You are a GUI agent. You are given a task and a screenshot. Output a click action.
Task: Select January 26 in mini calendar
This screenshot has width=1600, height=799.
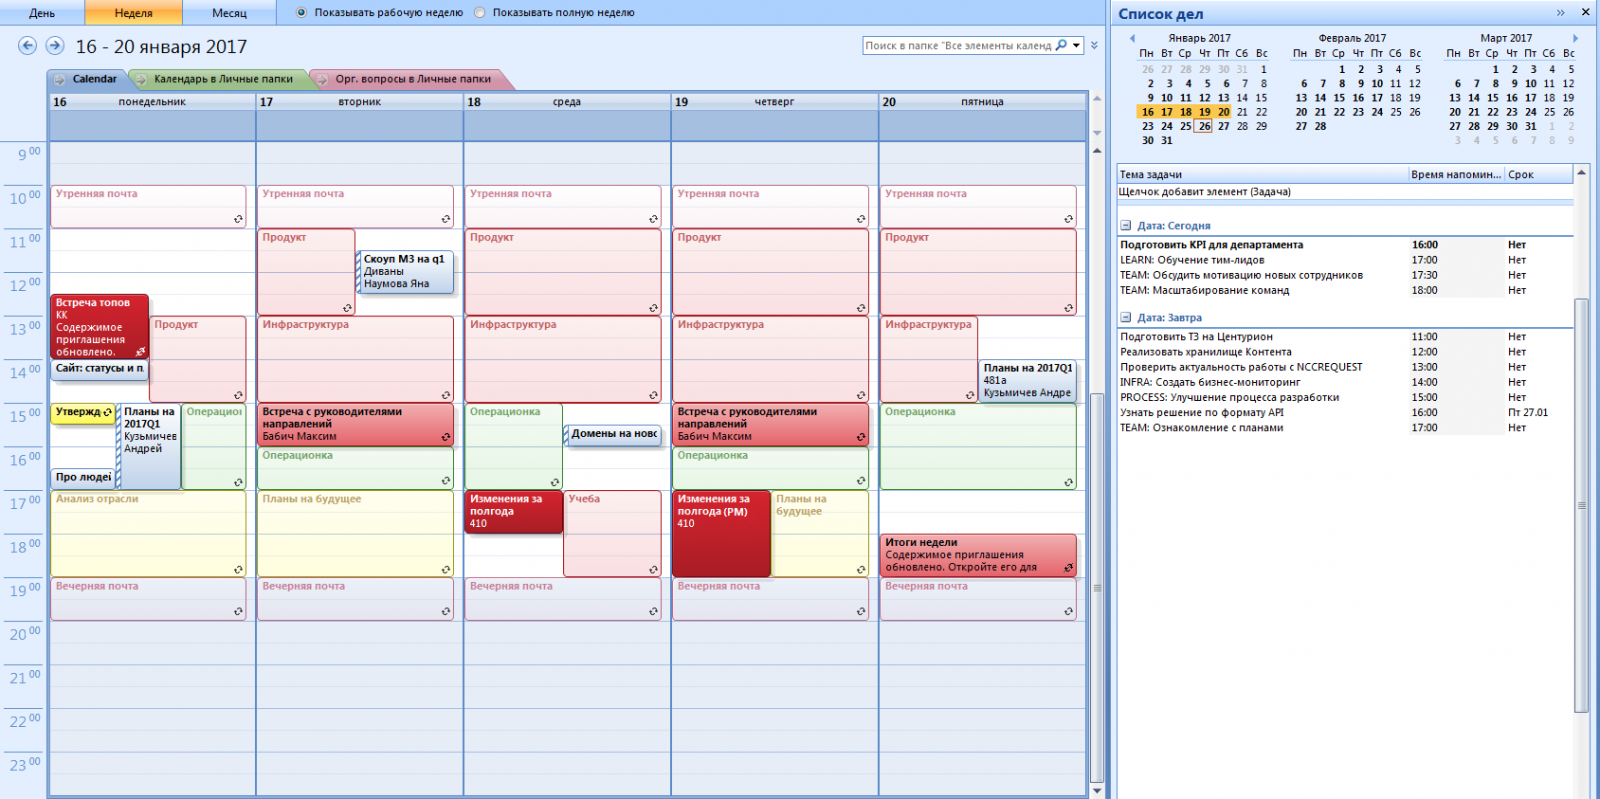click(x=1204, y=126)
